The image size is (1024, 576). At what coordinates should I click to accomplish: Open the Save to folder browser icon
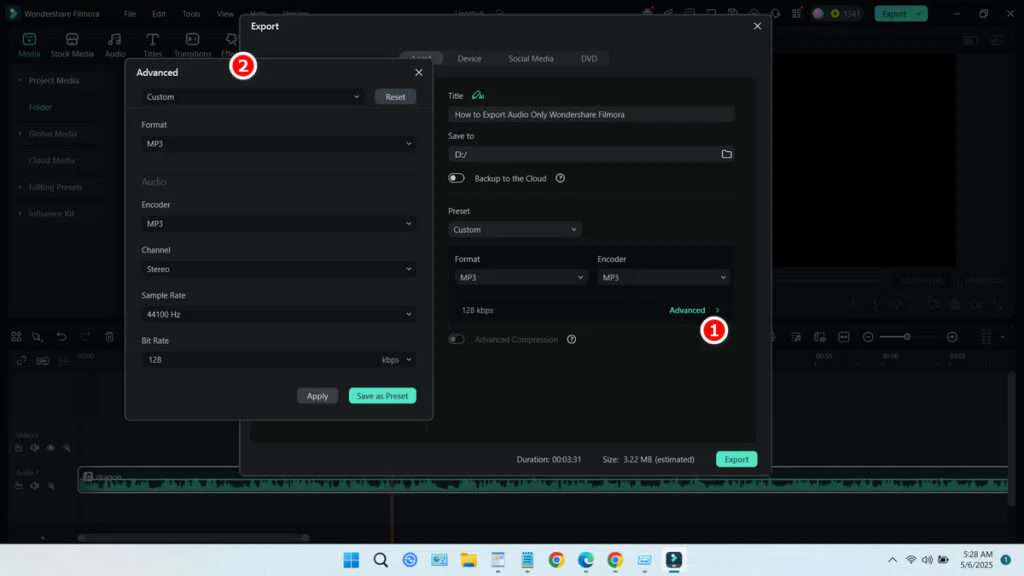pyautogui.click(x=727, y=153)
